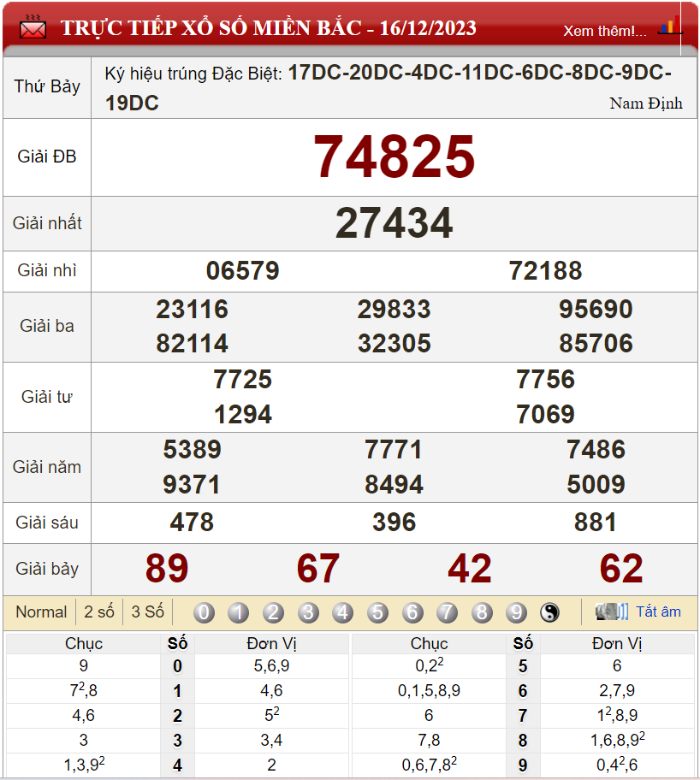
Task: Click second prize number 06579
Action: pos(243,271)
